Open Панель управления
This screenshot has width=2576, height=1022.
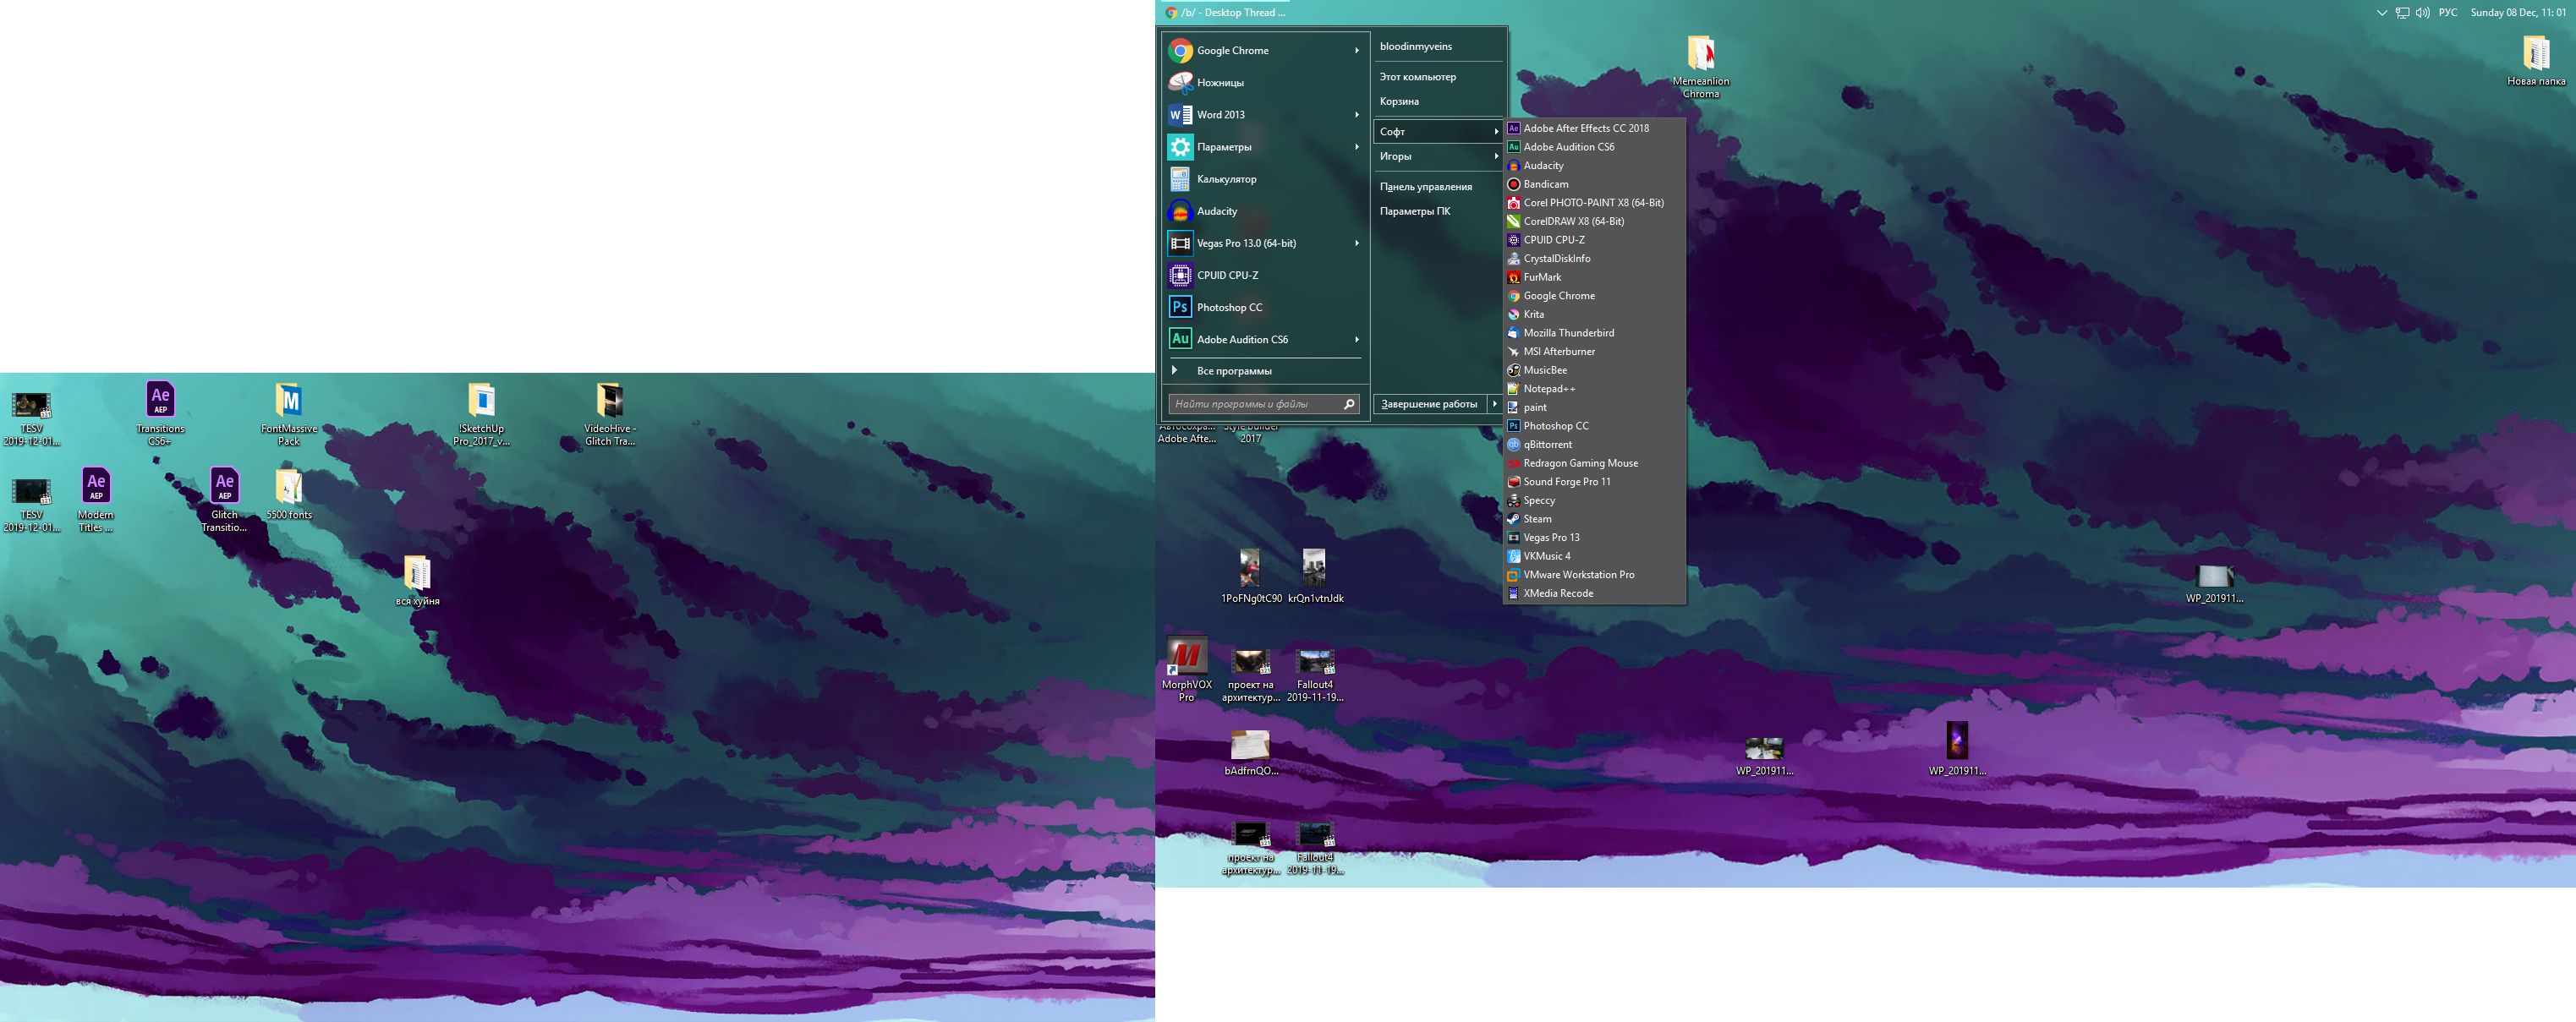click(x=1438, y=186)
